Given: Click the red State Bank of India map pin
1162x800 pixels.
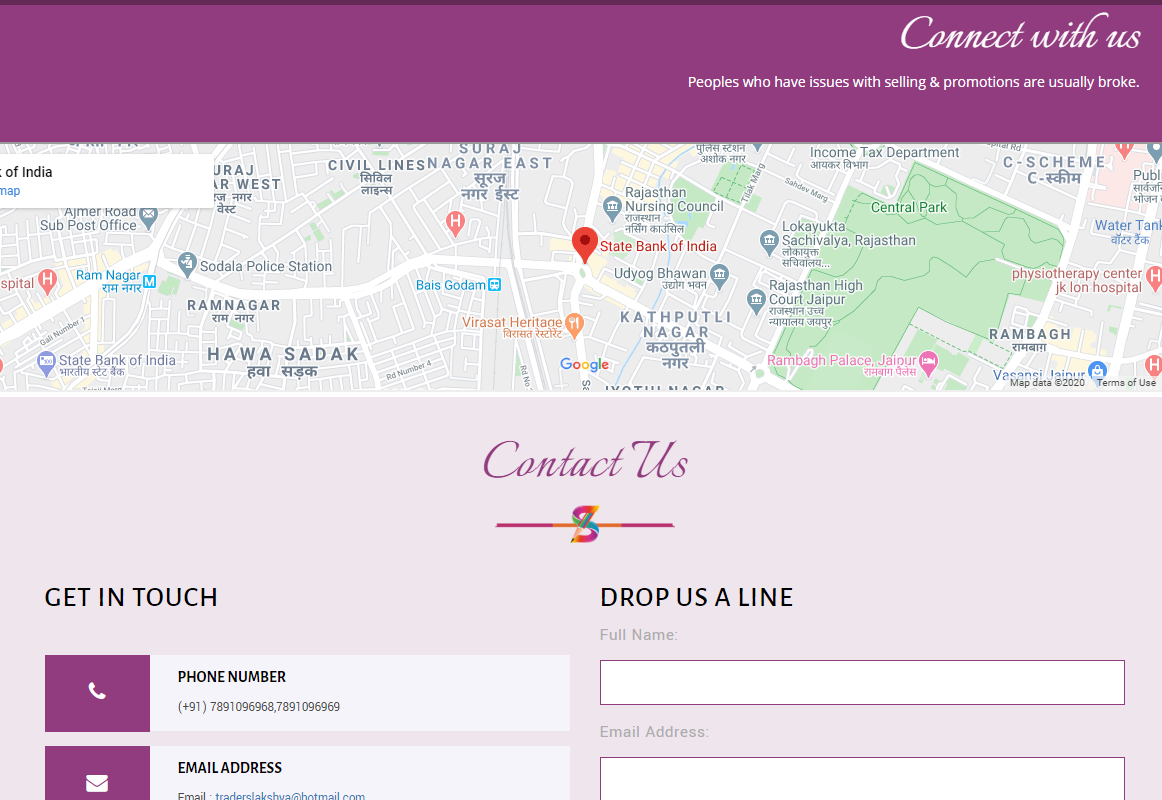Looking at the screenshot, I should pos(584,243).
